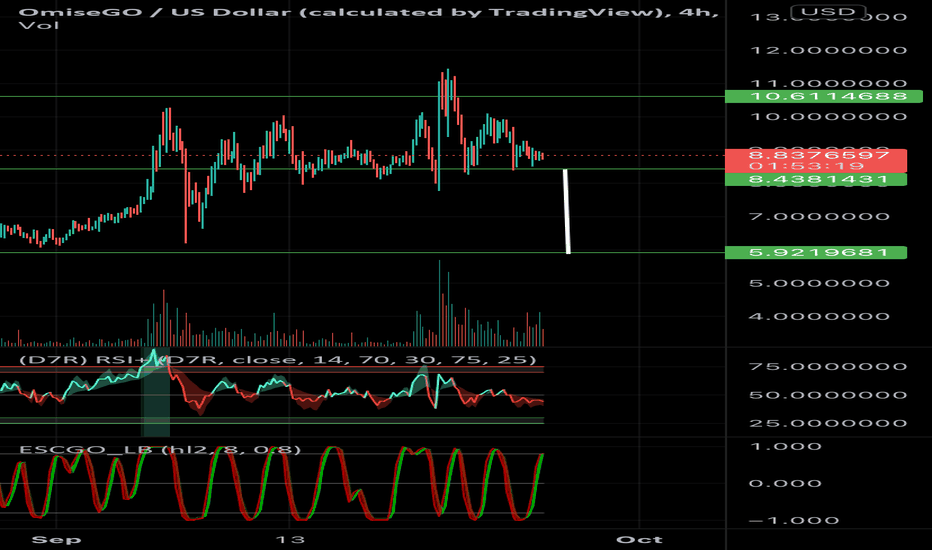The height and width of the screenshot is (550, 932).
Task: Click the 7.0000000 price axis label
Action: point(820,216)
